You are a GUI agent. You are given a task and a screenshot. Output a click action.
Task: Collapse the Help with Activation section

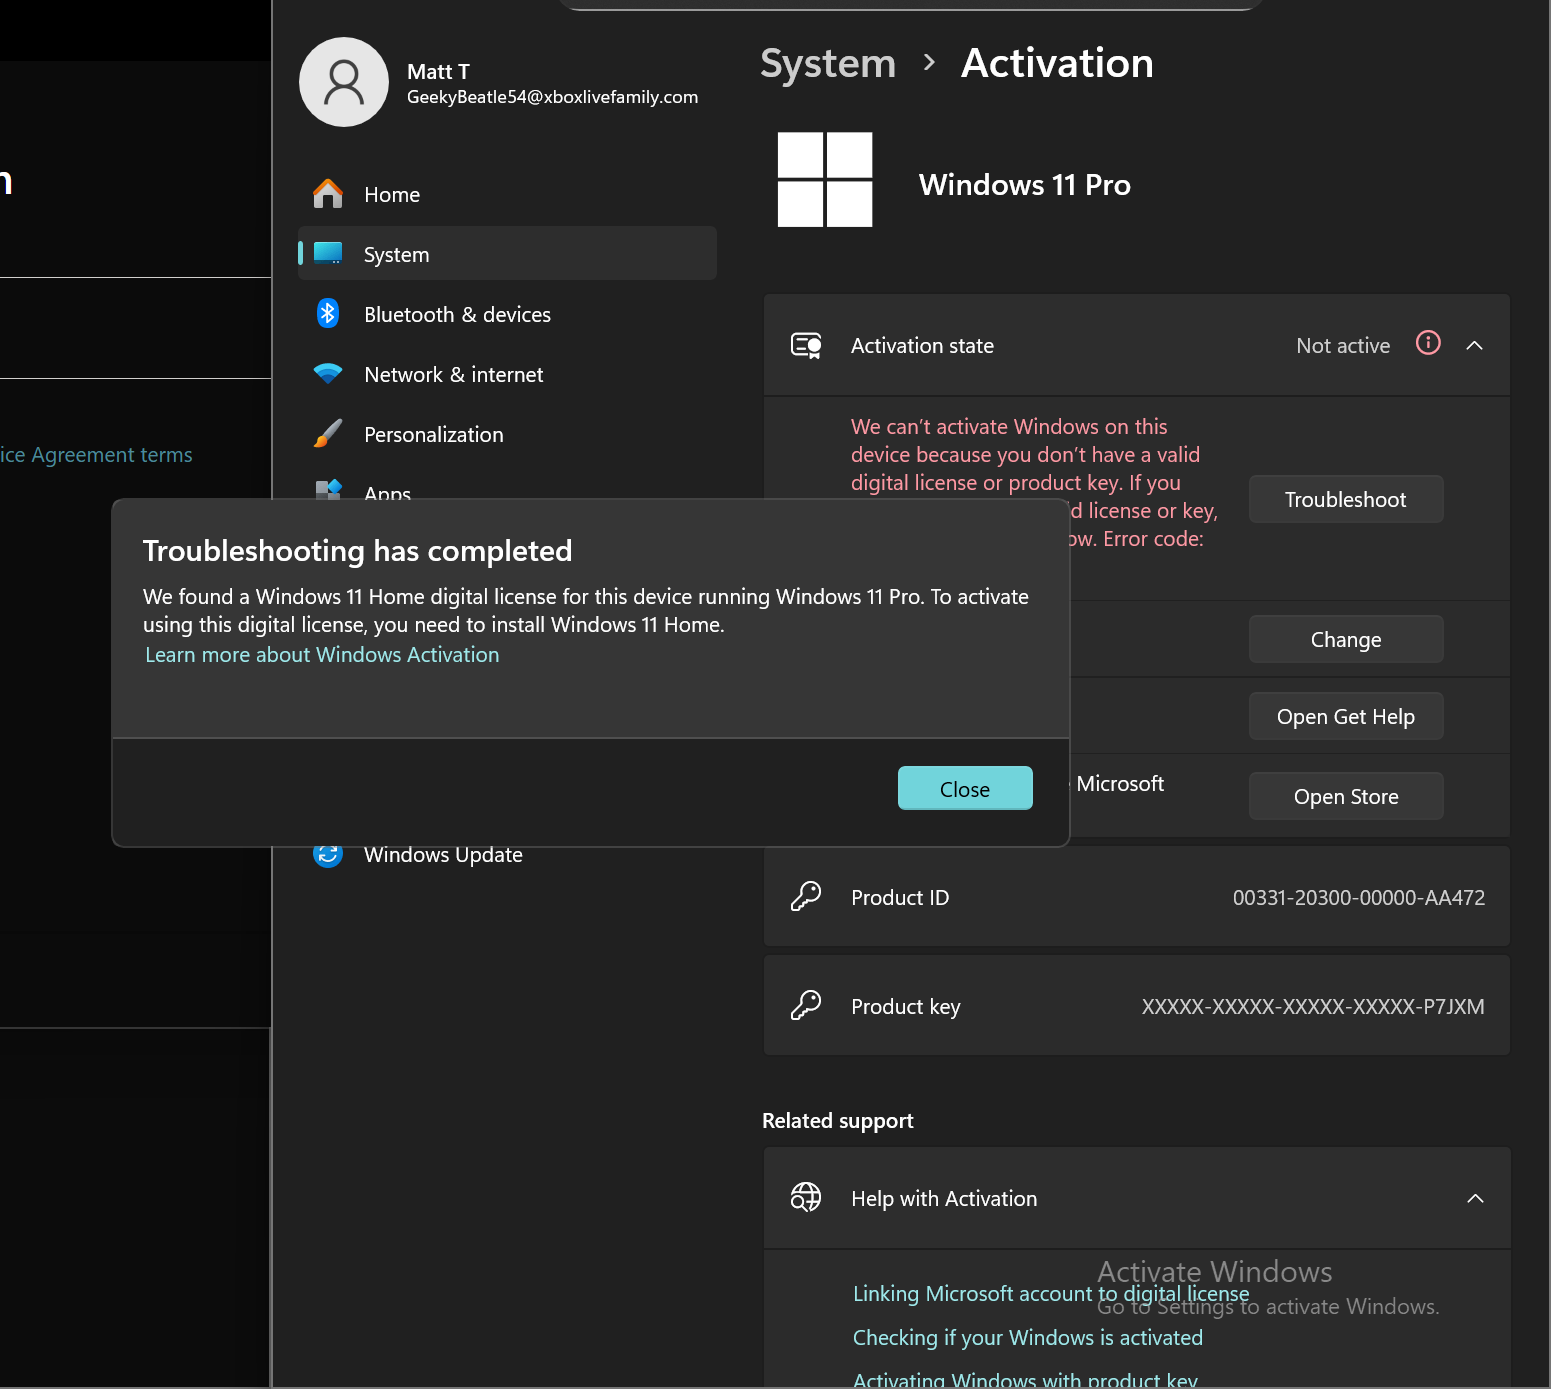(1475, 1198)
